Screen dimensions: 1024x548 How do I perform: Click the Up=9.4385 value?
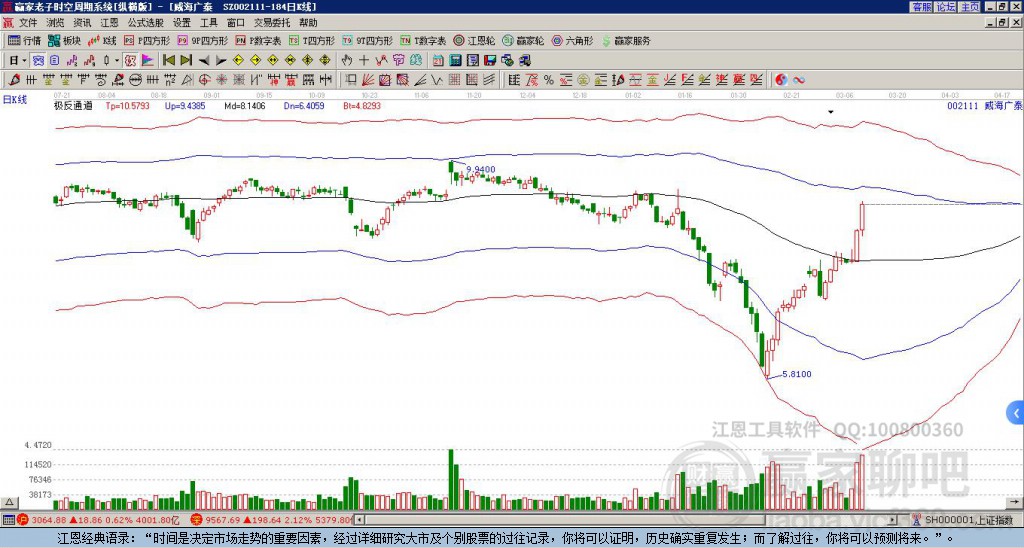click(185, 106)
